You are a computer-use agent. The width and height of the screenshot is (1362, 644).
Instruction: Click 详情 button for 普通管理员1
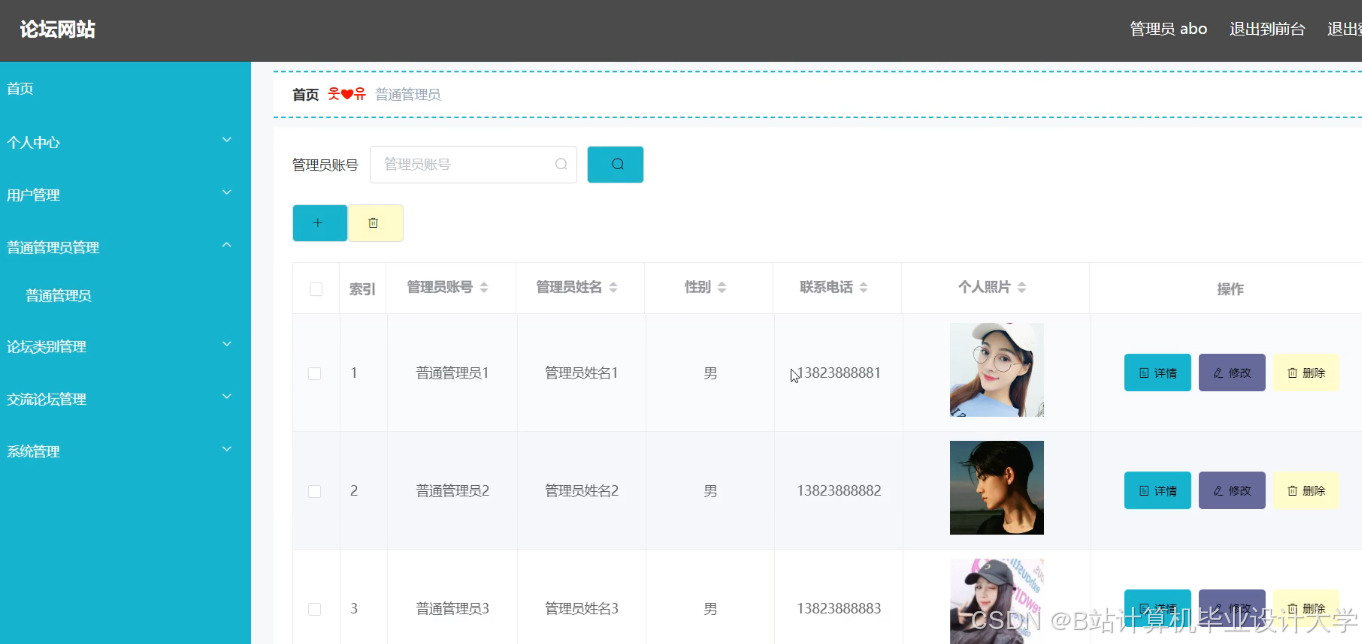(1157, 373)
